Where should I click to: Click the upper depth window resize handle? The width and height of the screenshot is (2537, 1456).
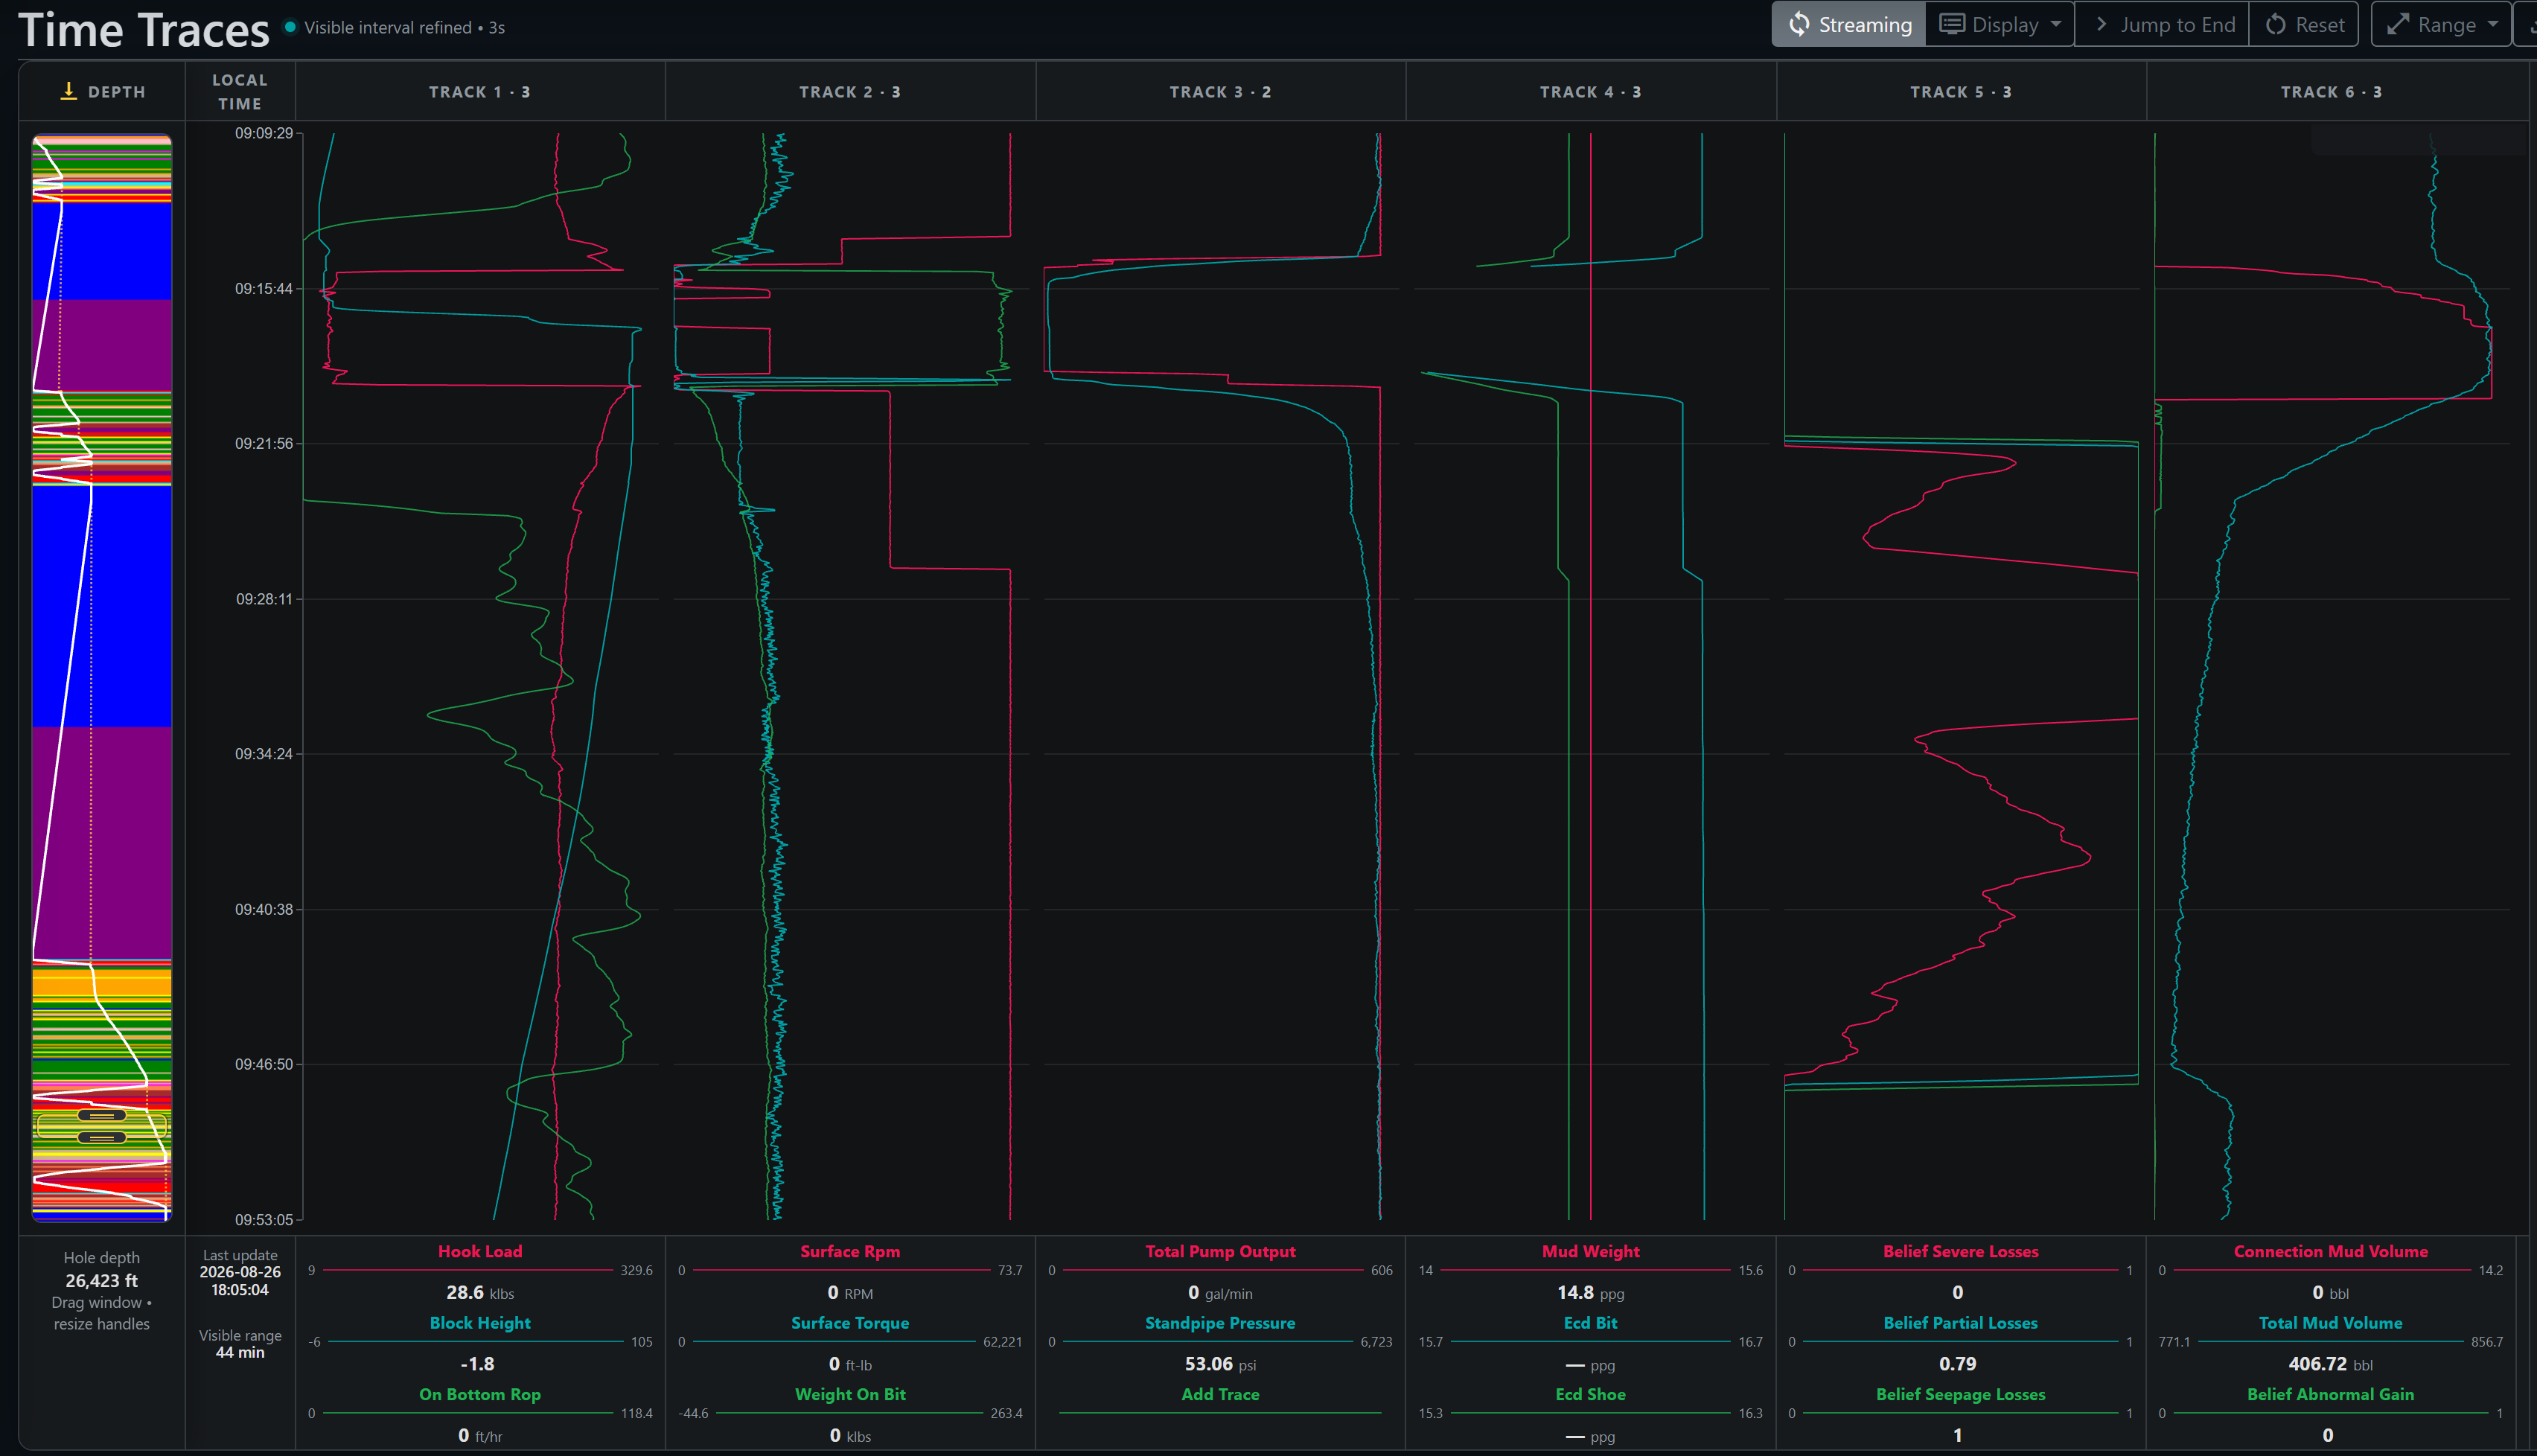click(x=102, y=1115)
